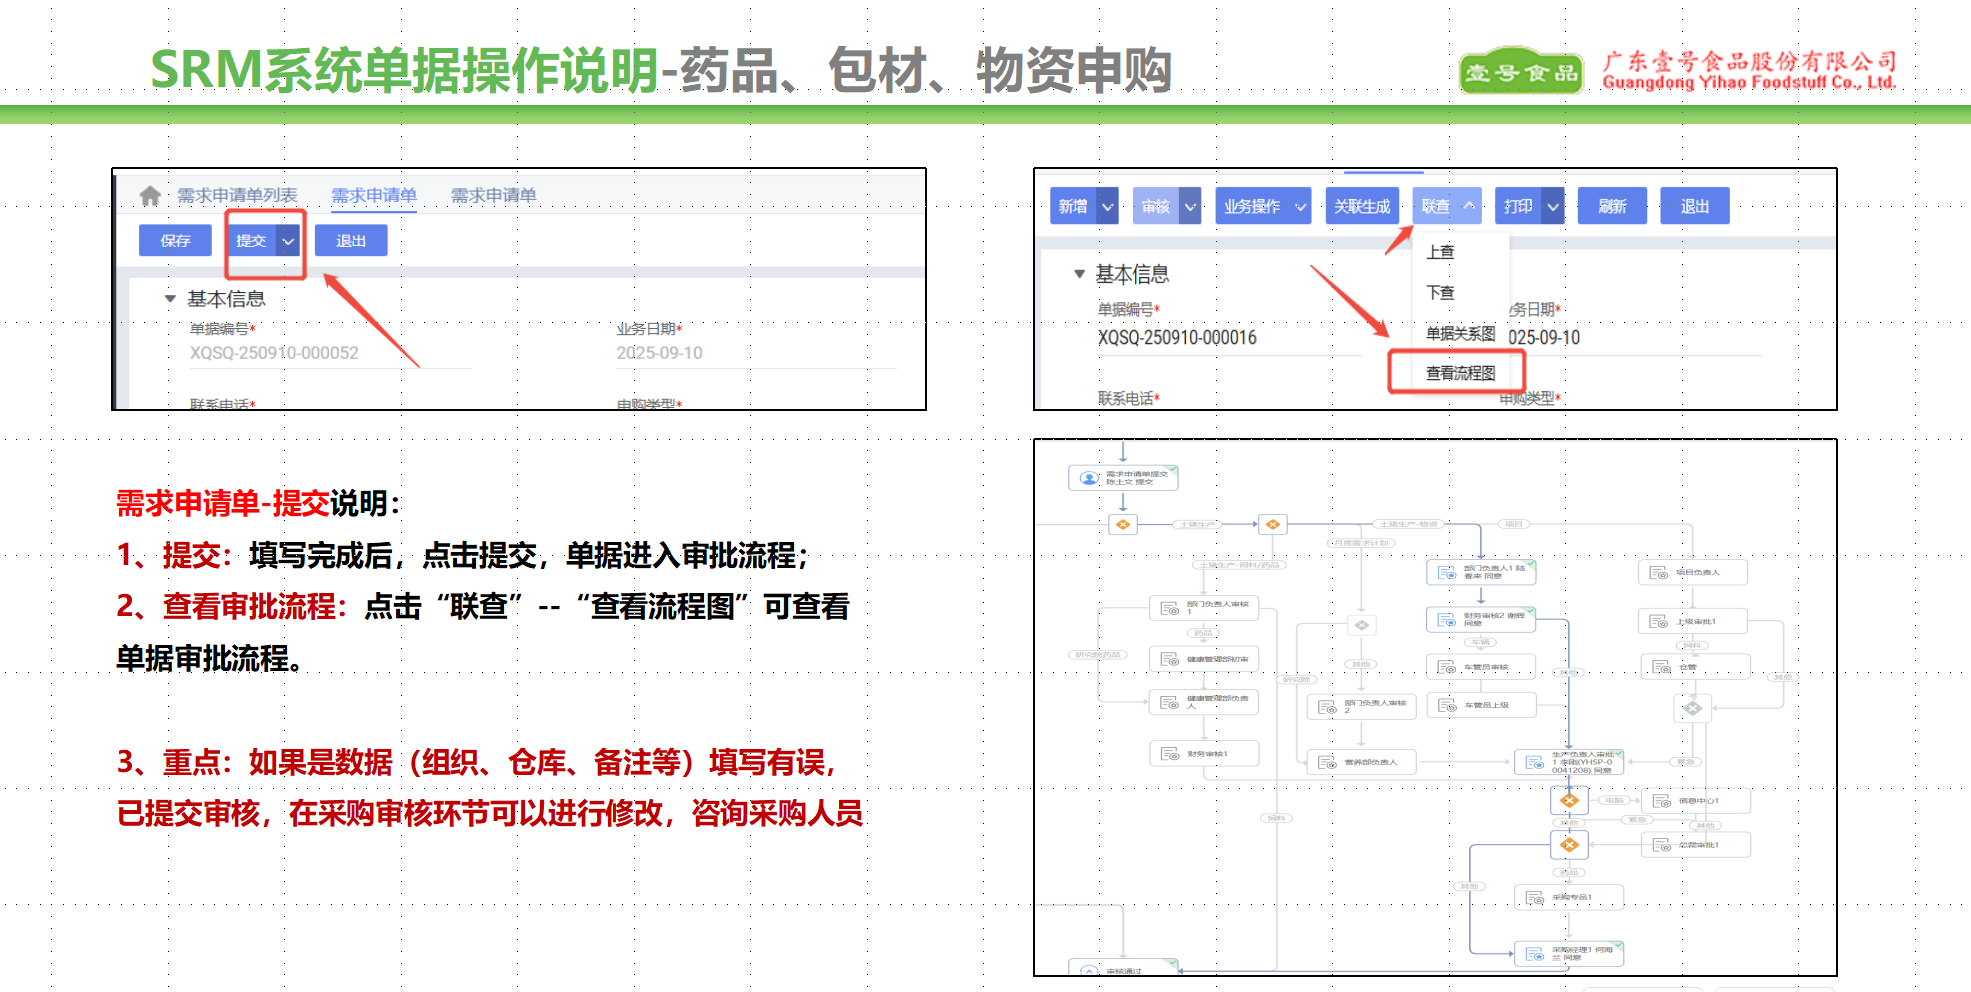Click the first orange gateway diamond in flowchart
Image resolution: width=1971 pixels, height=992 pixels.
[1123, 524]
